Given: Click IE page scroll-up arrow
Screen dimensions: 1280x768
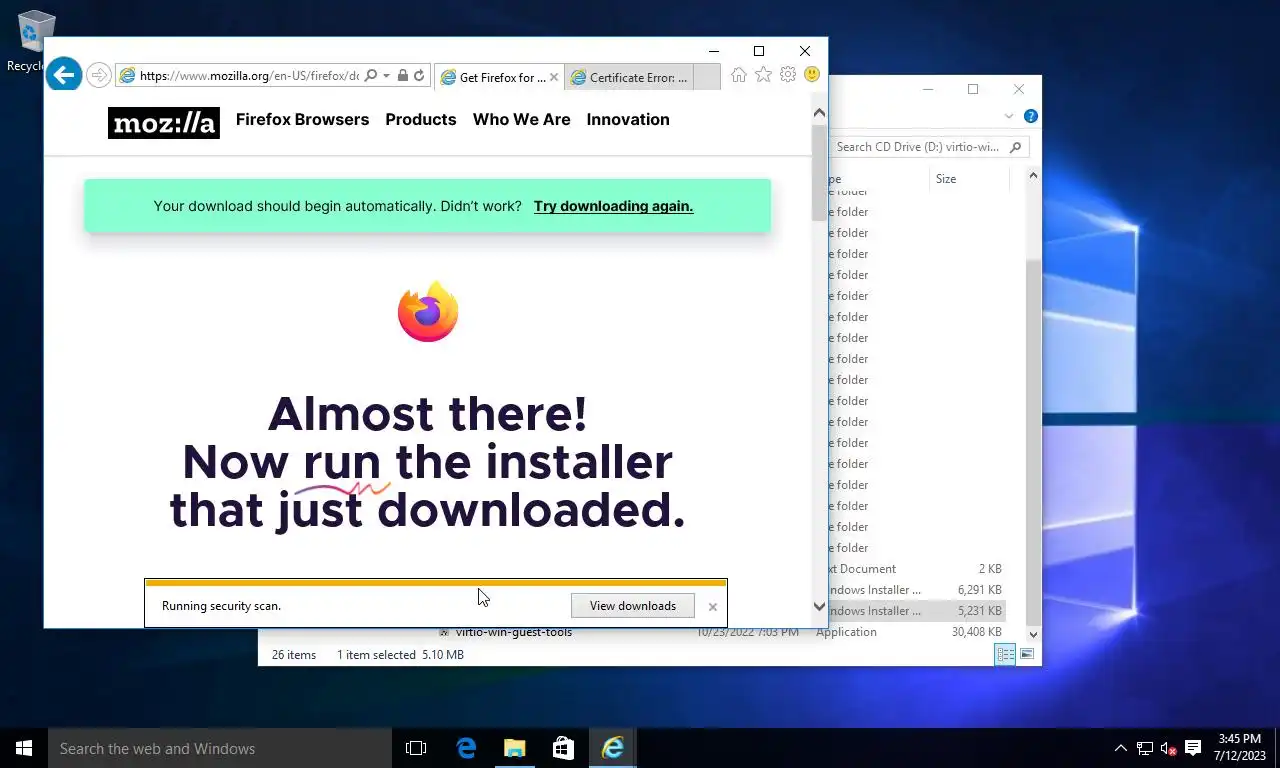Looking at the screenshot, I should click(x=819, y=113).
